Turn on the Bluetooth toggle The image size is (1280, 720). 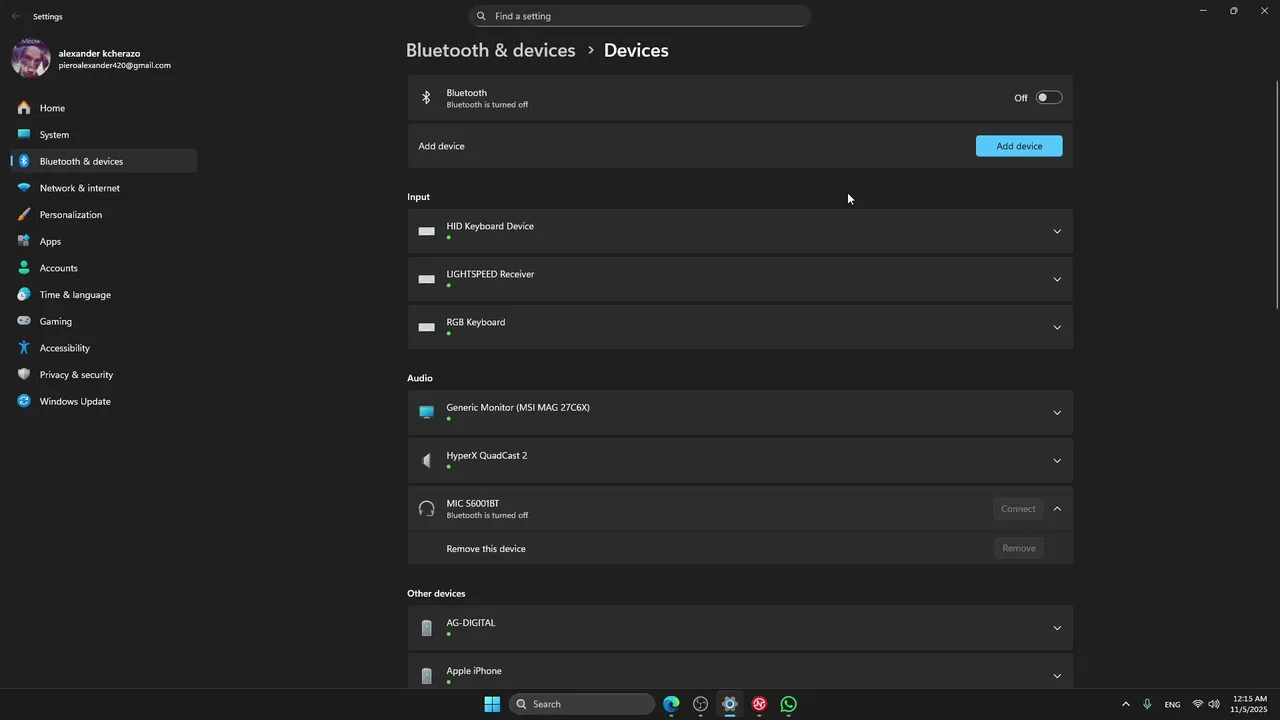click(x=1048, y=98)
